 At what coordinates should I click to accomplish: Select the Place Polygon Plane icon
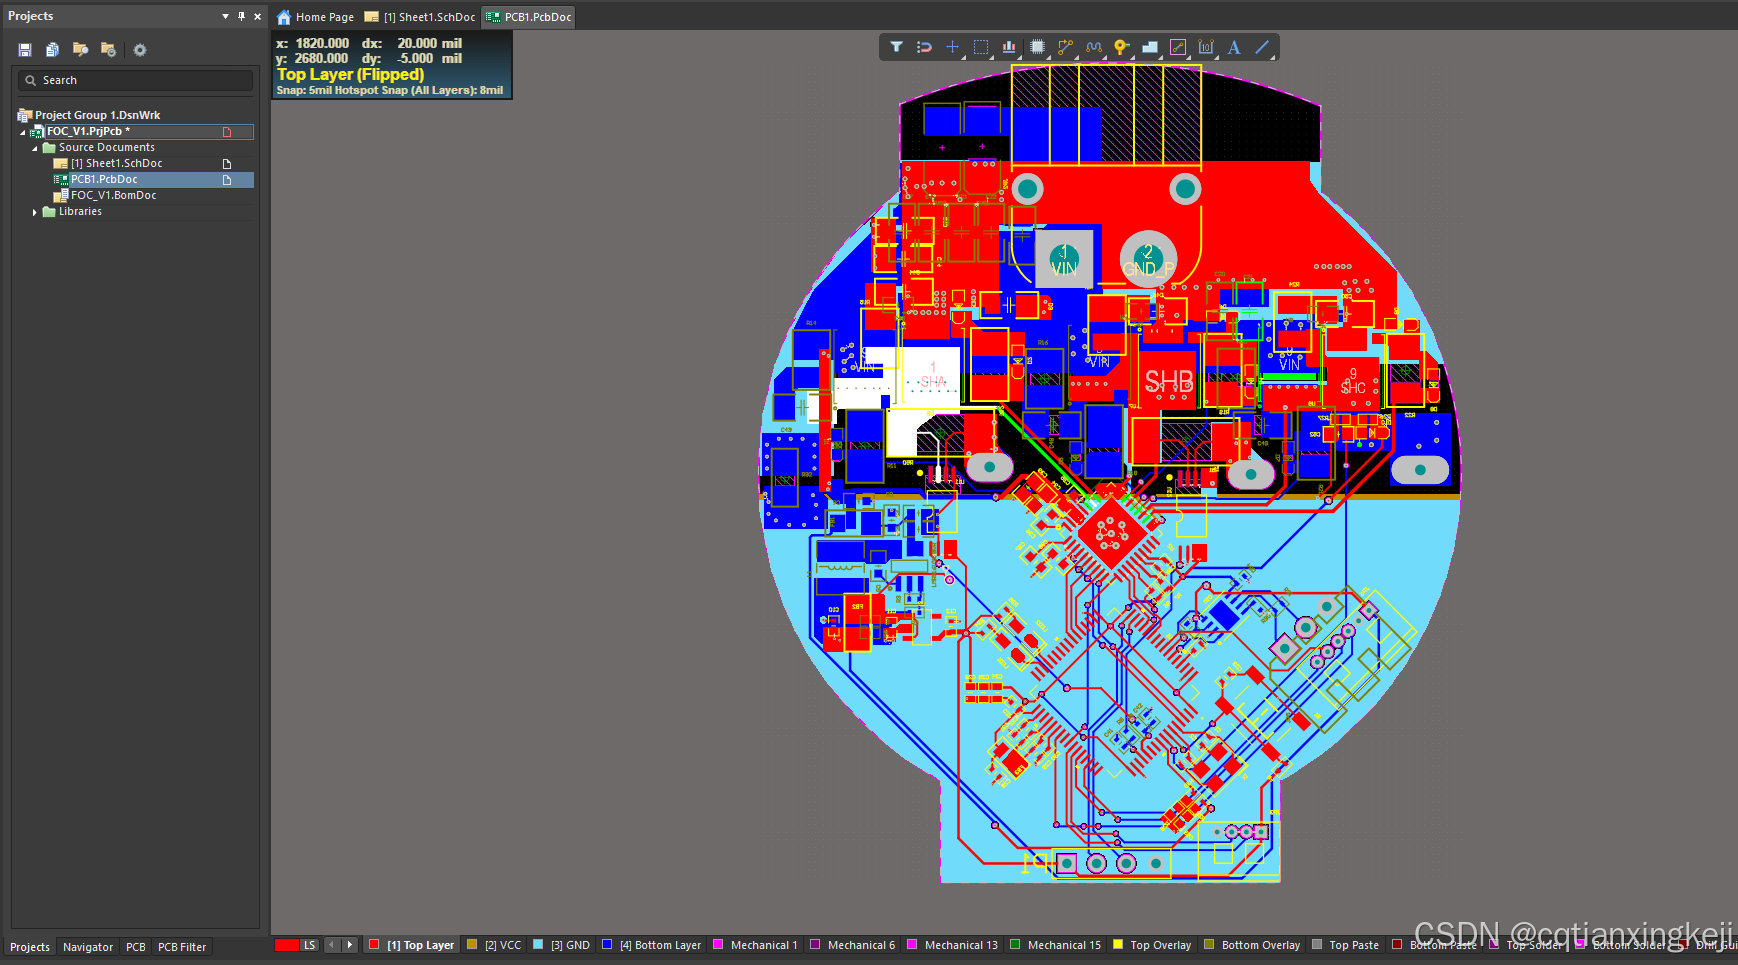(1150, 47)
